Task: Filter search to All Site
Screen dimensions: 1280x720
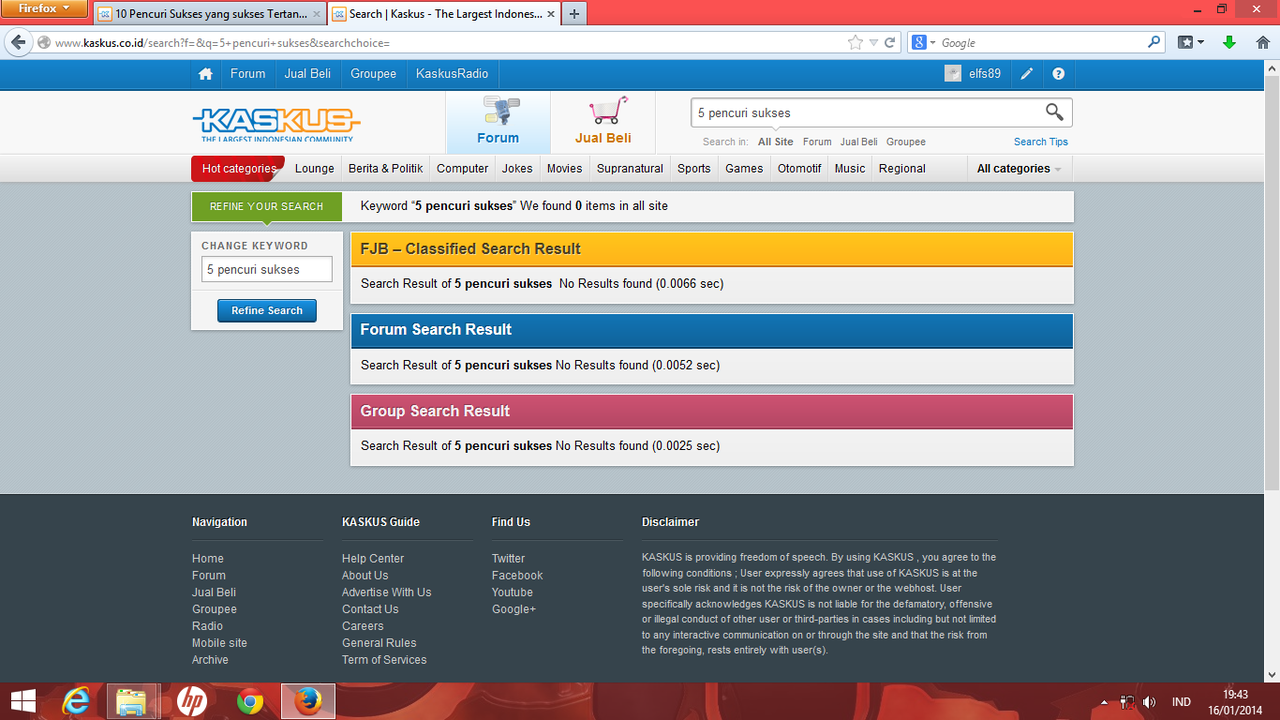Action: tap(776, 142)
